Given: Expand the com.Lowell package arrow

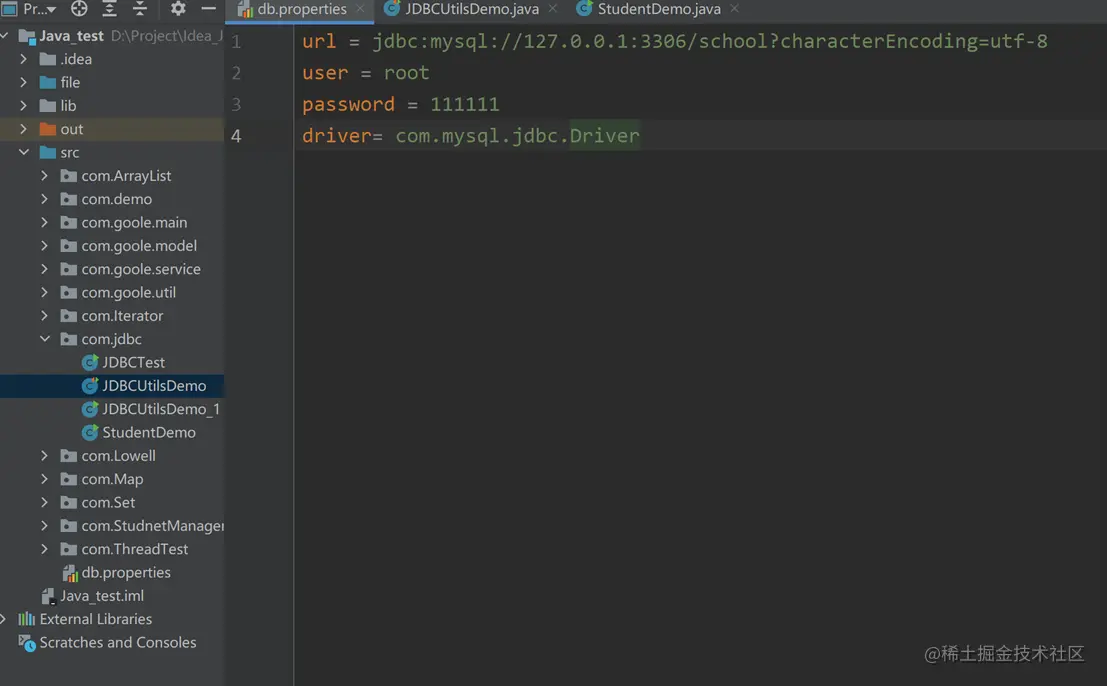Looking at the screenshot, I should [44, 455].
